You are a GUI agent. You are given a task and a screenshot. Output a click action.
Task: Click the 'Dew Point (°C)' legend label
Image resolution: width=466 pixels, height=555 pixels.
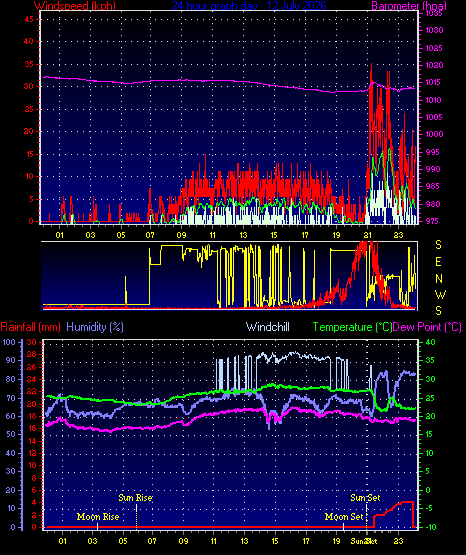tap(427, 327)
